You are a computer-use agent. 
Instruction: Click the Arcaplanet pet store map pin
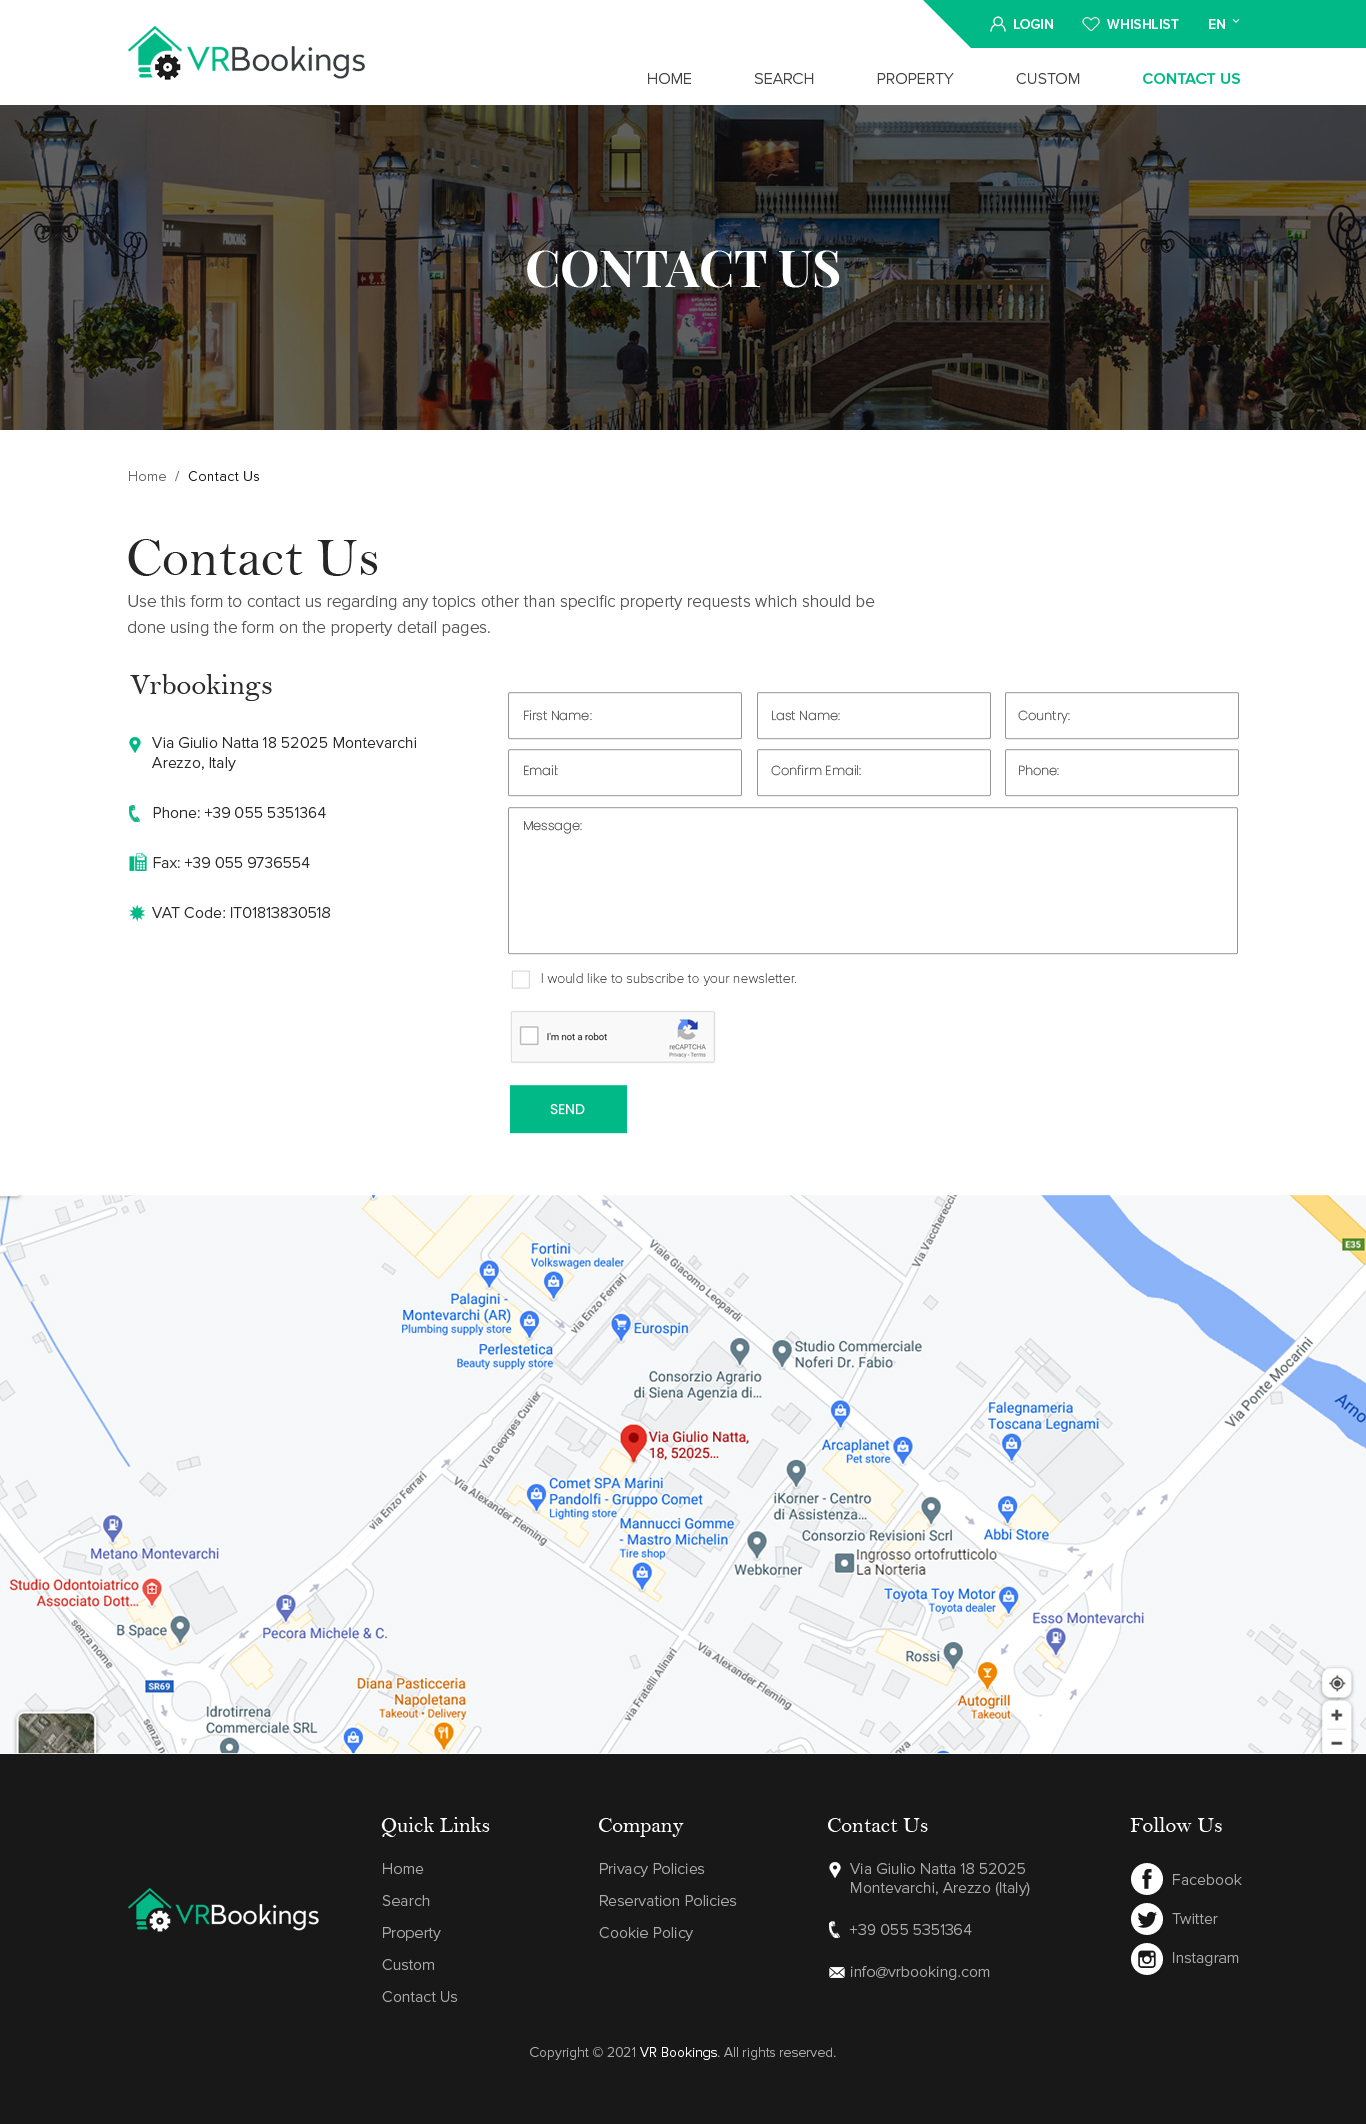pos(903,1449)
